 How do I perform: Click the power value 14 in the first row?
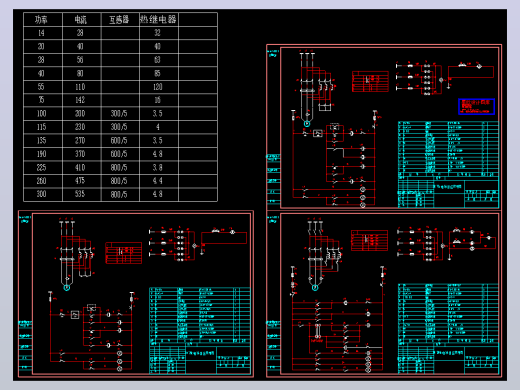tap(41, 33)
